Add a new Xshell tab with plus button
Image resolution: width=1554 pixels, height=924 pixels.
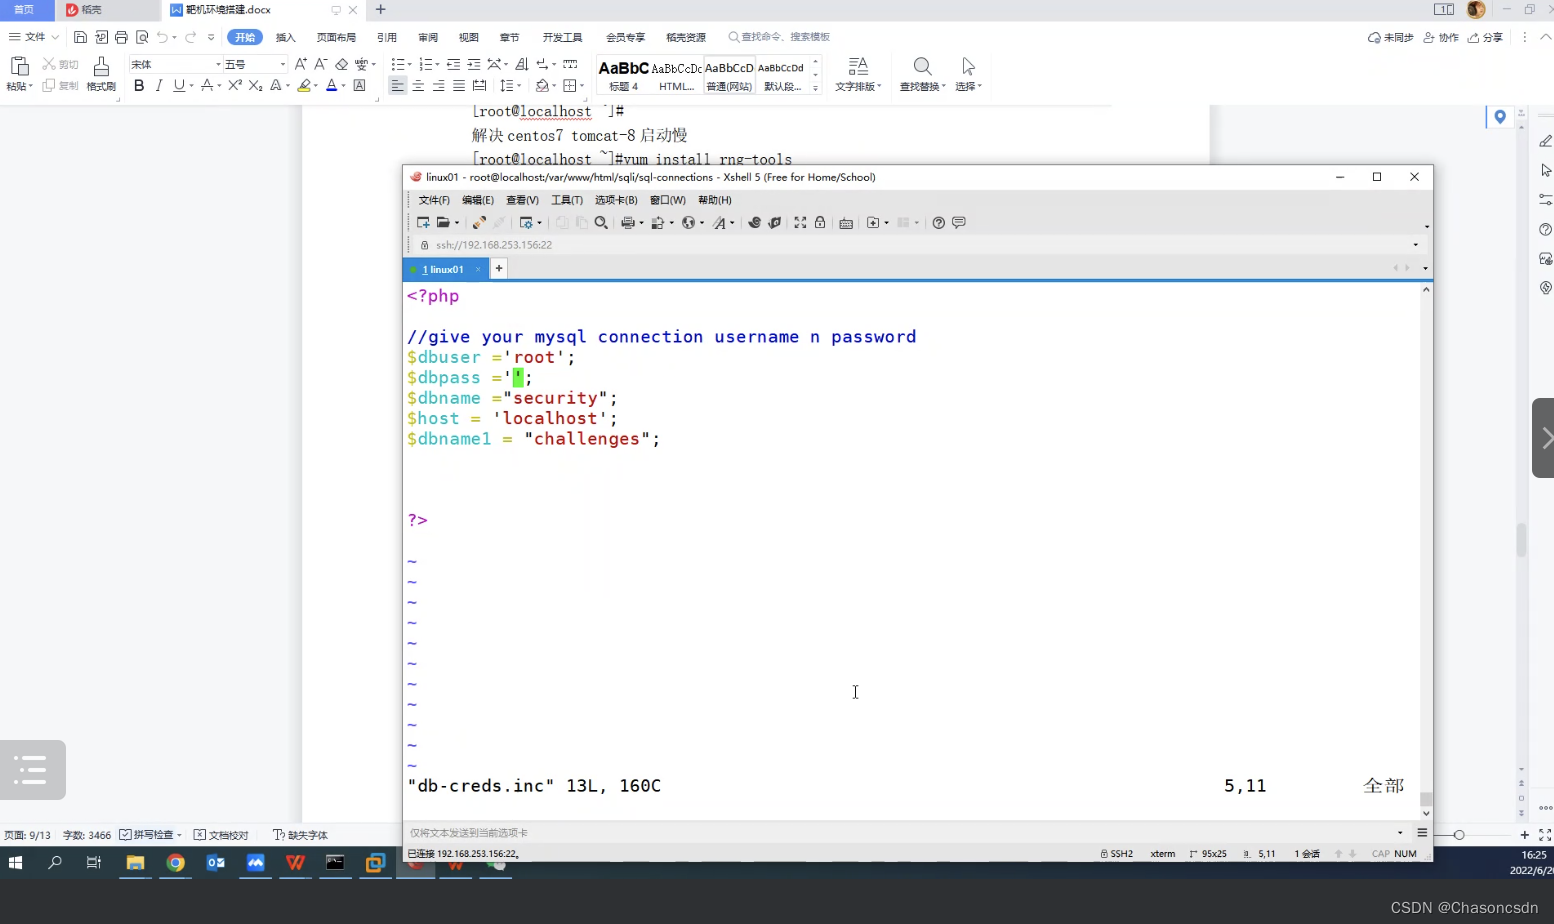click(499, 268)
